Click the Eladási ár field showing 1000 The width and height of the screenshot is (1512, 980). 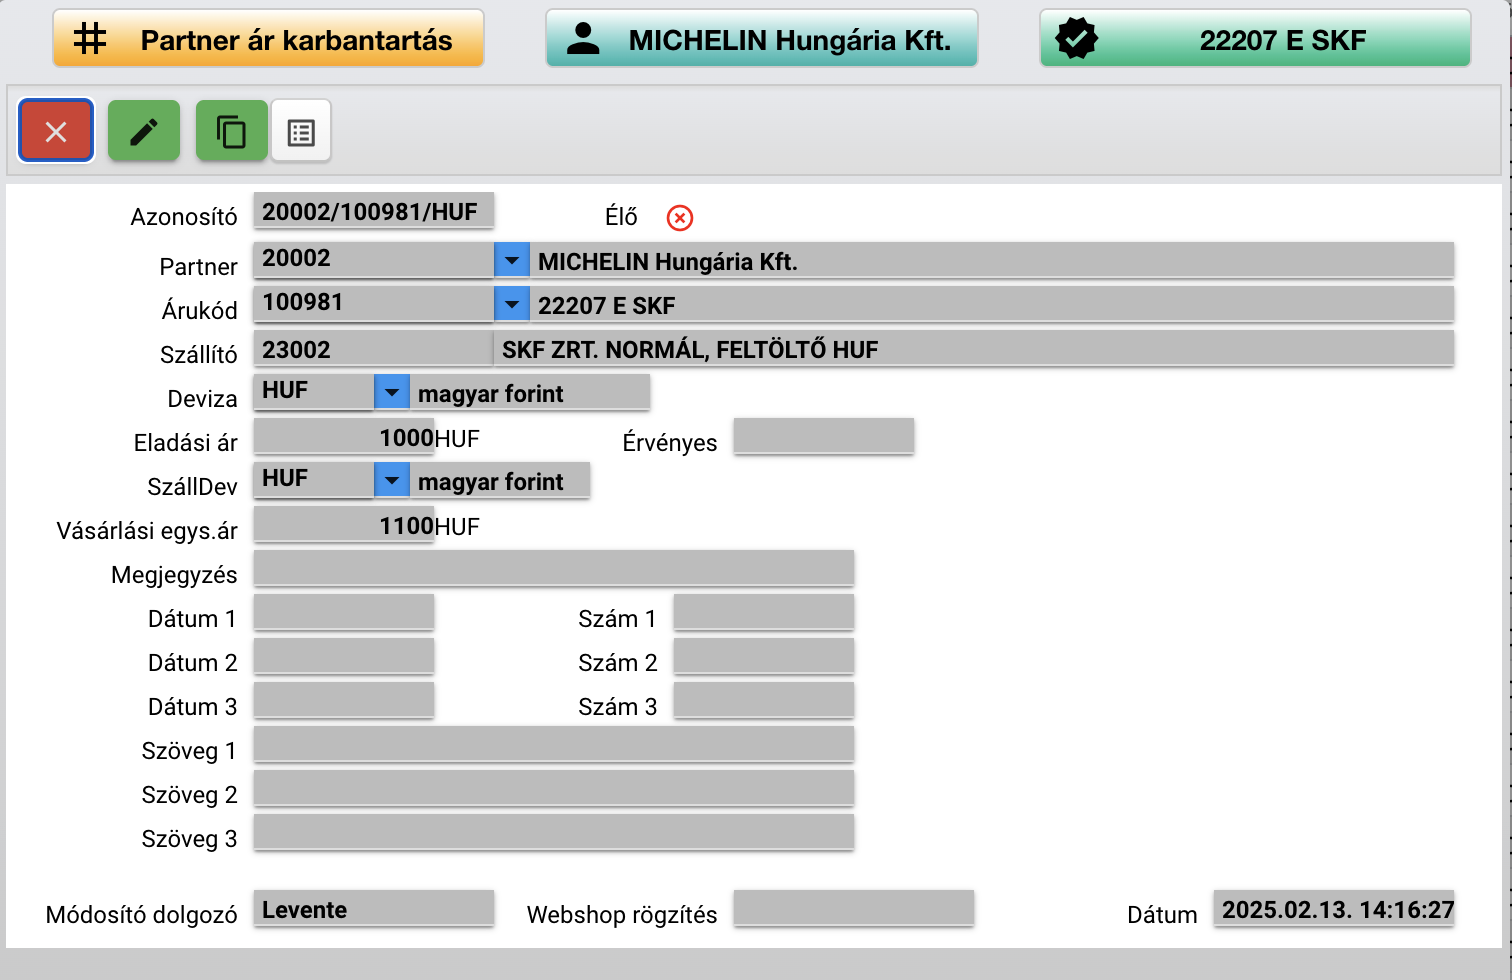click(x=344, y=437)
